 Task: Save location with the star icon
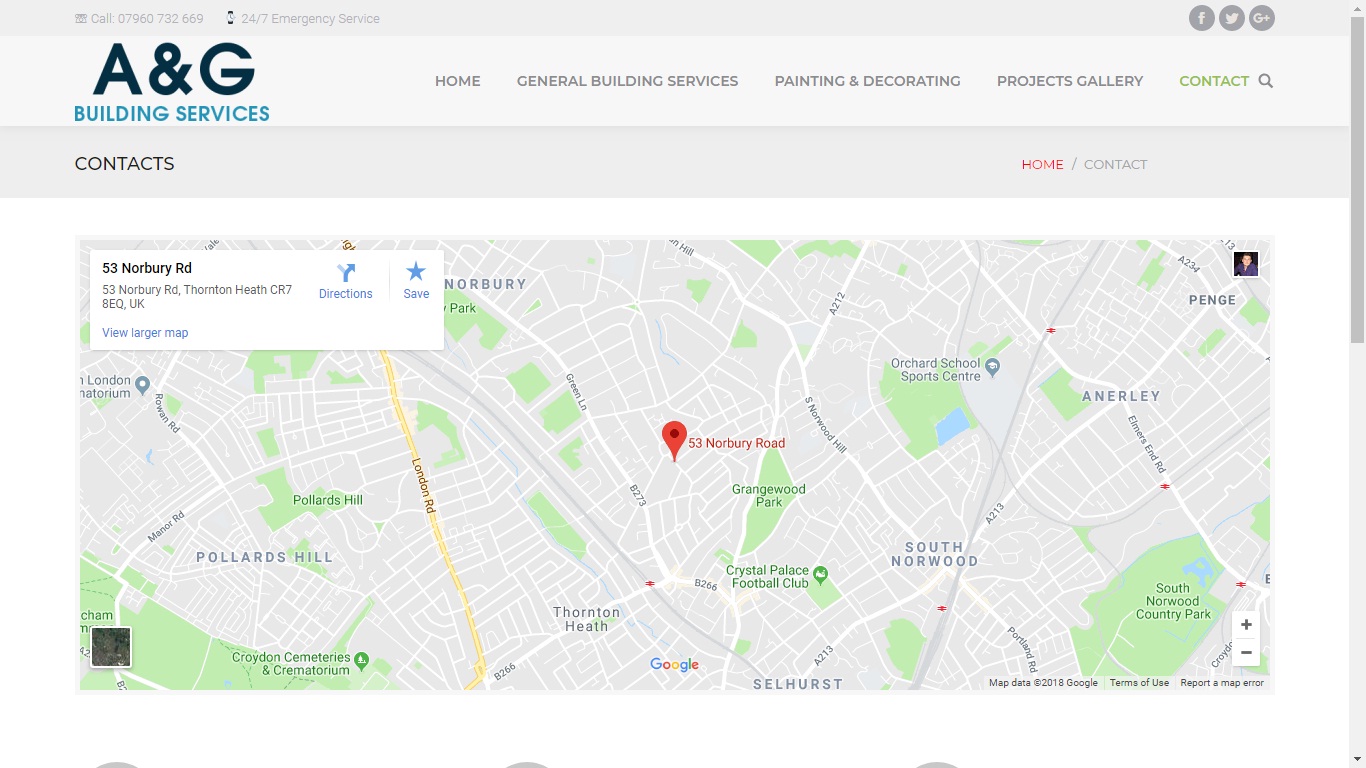pyautogui.click(x=416, y=272)
